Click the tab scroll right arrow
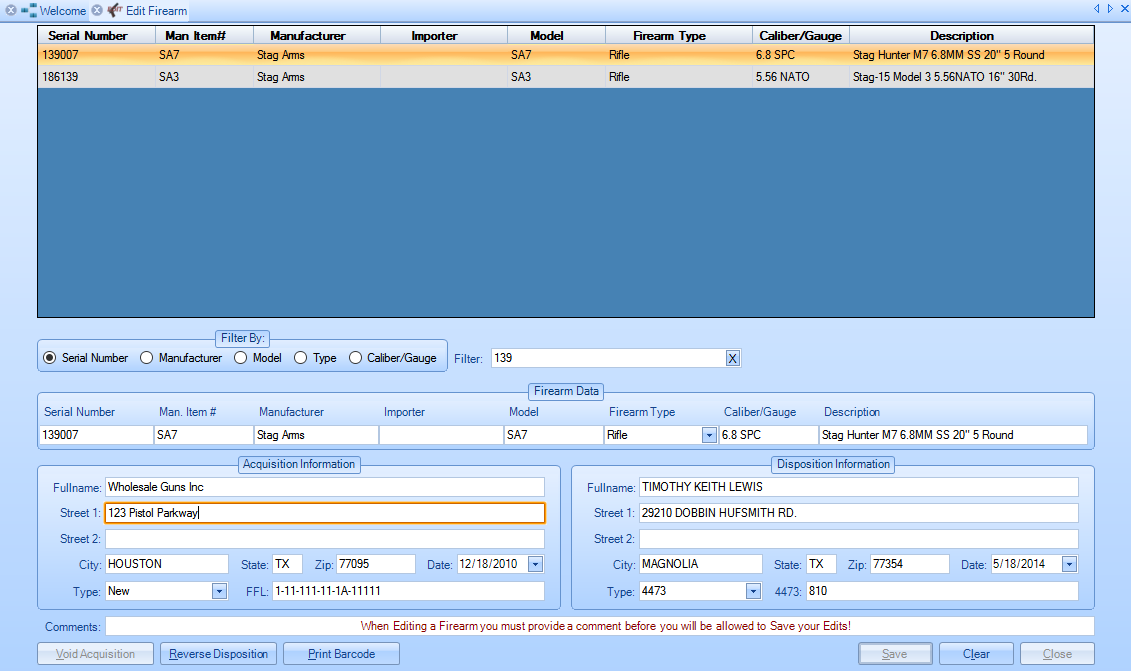Screen dimensions: 1131x671 [x=1110, y=9]
